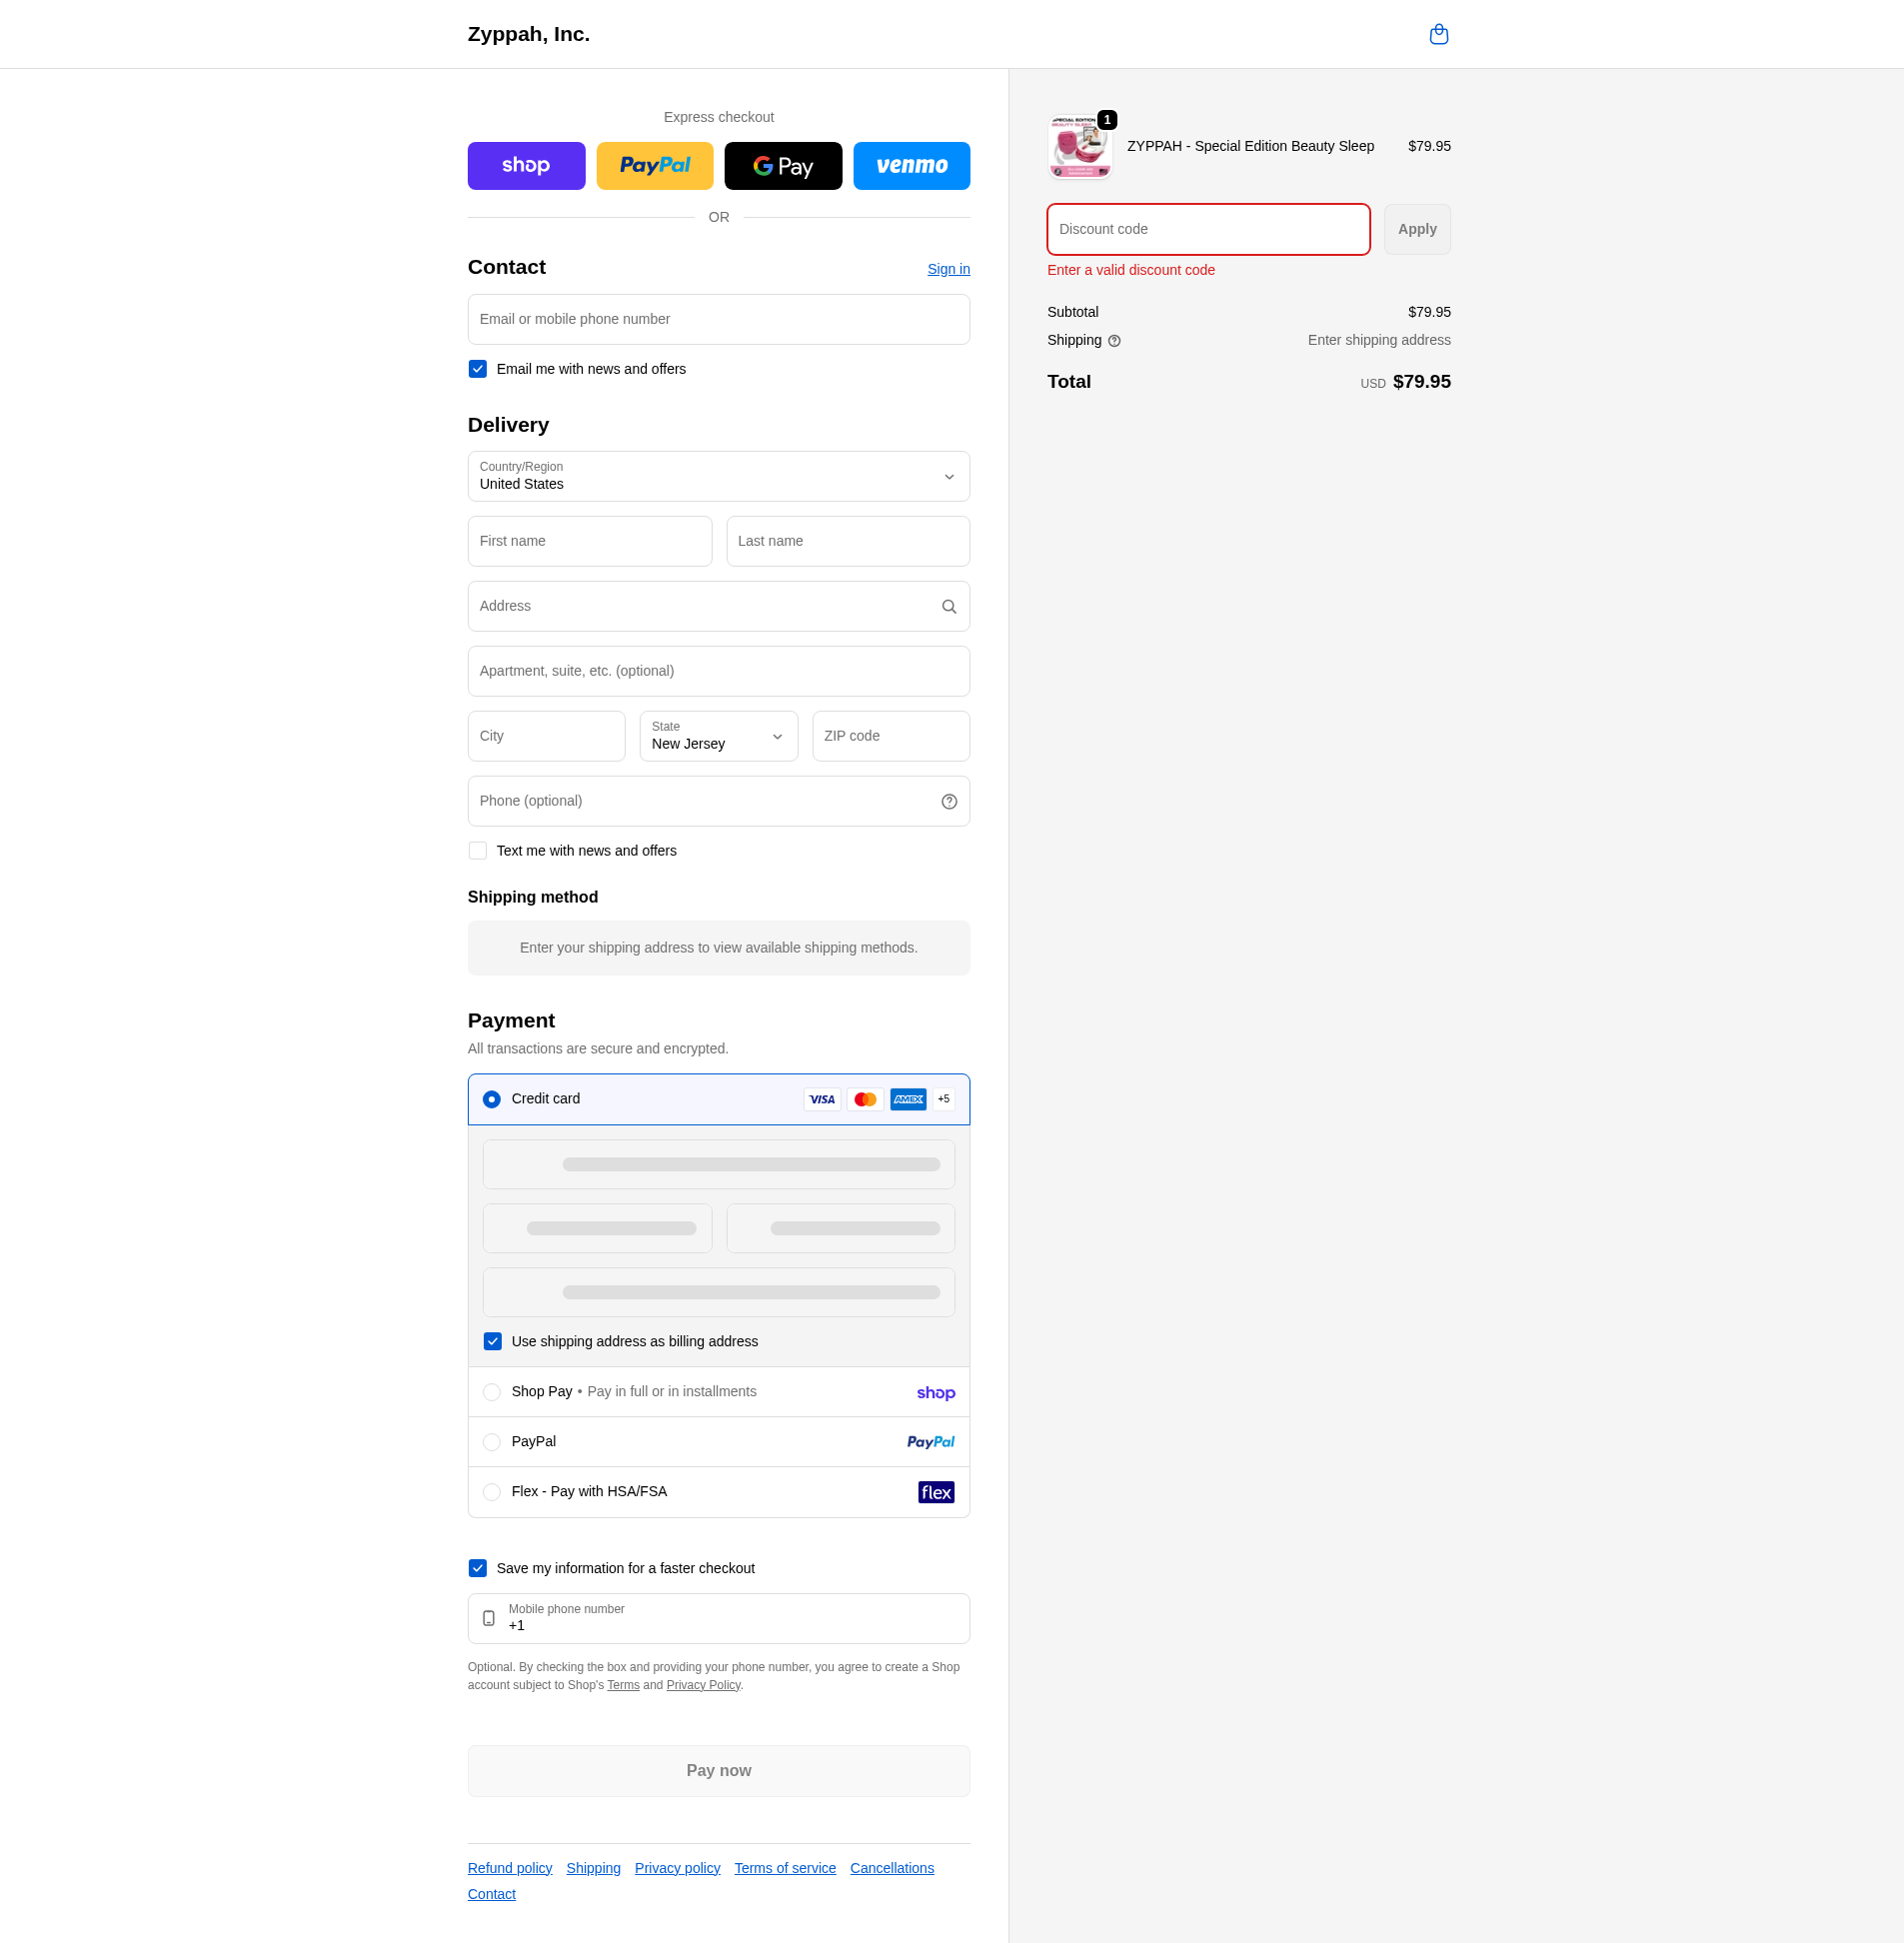Uncheck Use shipping address as billing address

click(492, 1341)
